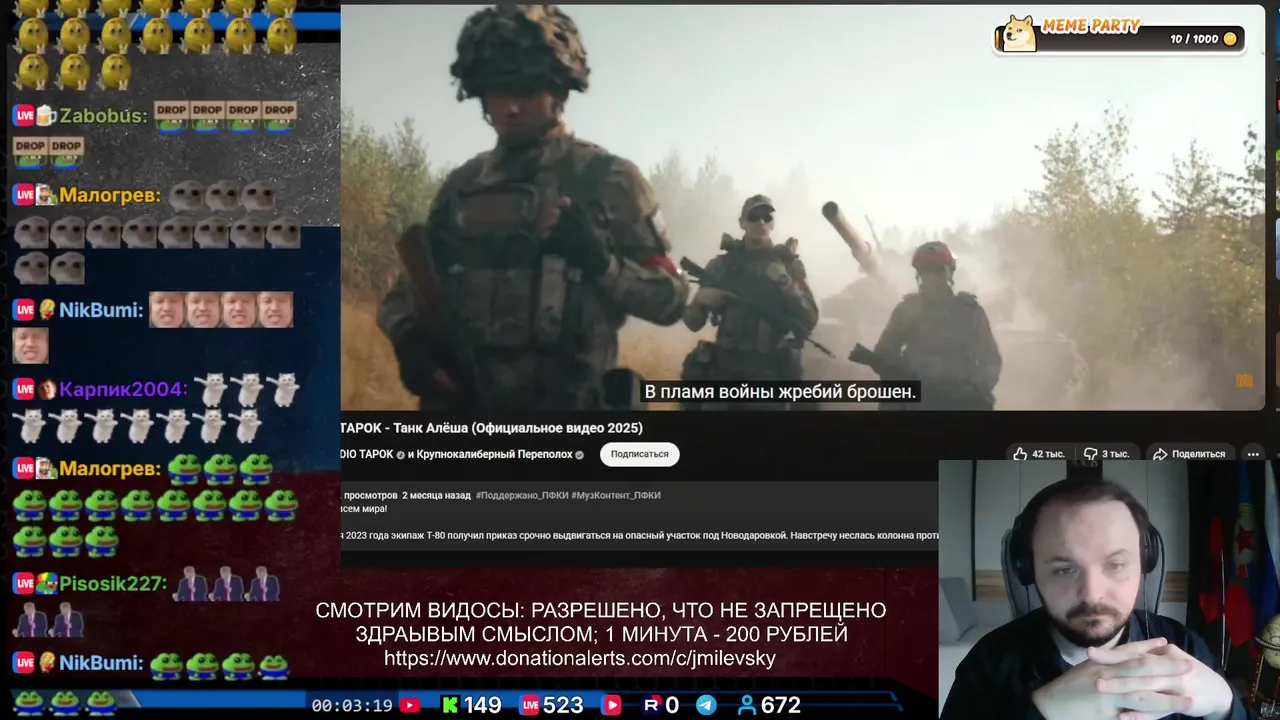
Task: Click the '10 / 1000' counter value
Action: pos(1194,39)
